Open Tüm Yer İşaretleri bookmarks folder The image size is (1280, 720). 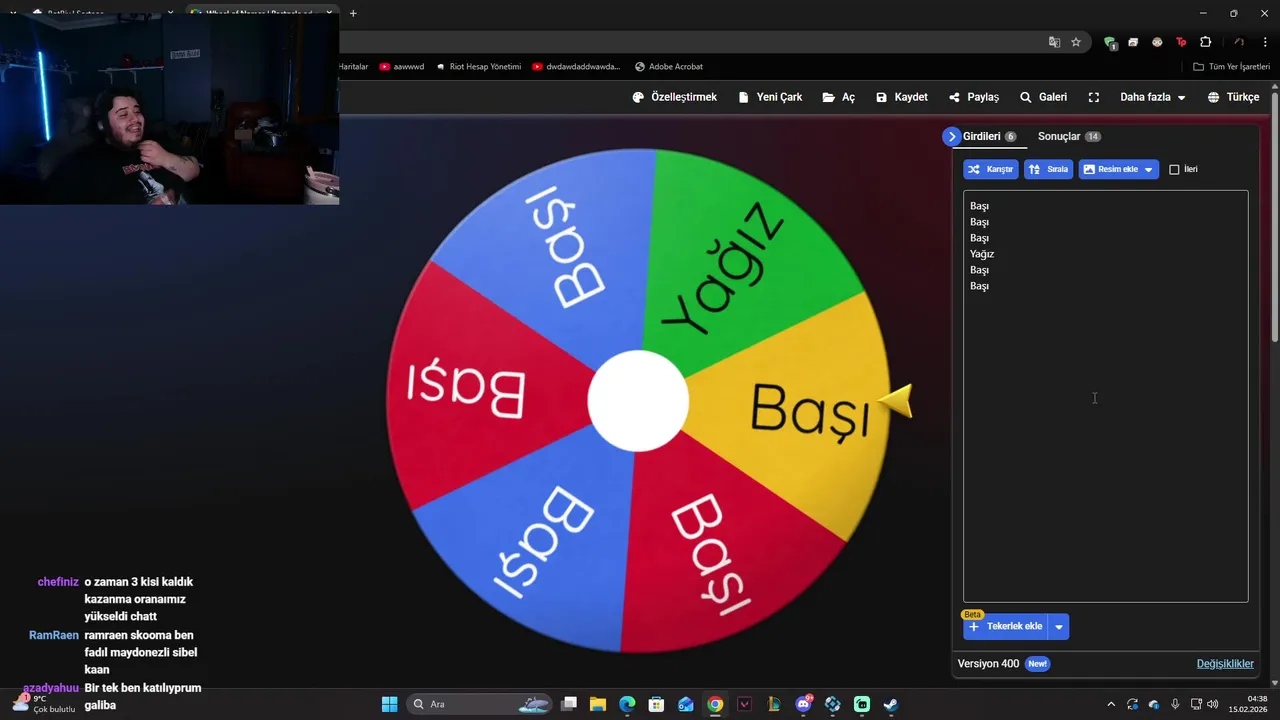pyautogui.click(x=1232, y=67)
